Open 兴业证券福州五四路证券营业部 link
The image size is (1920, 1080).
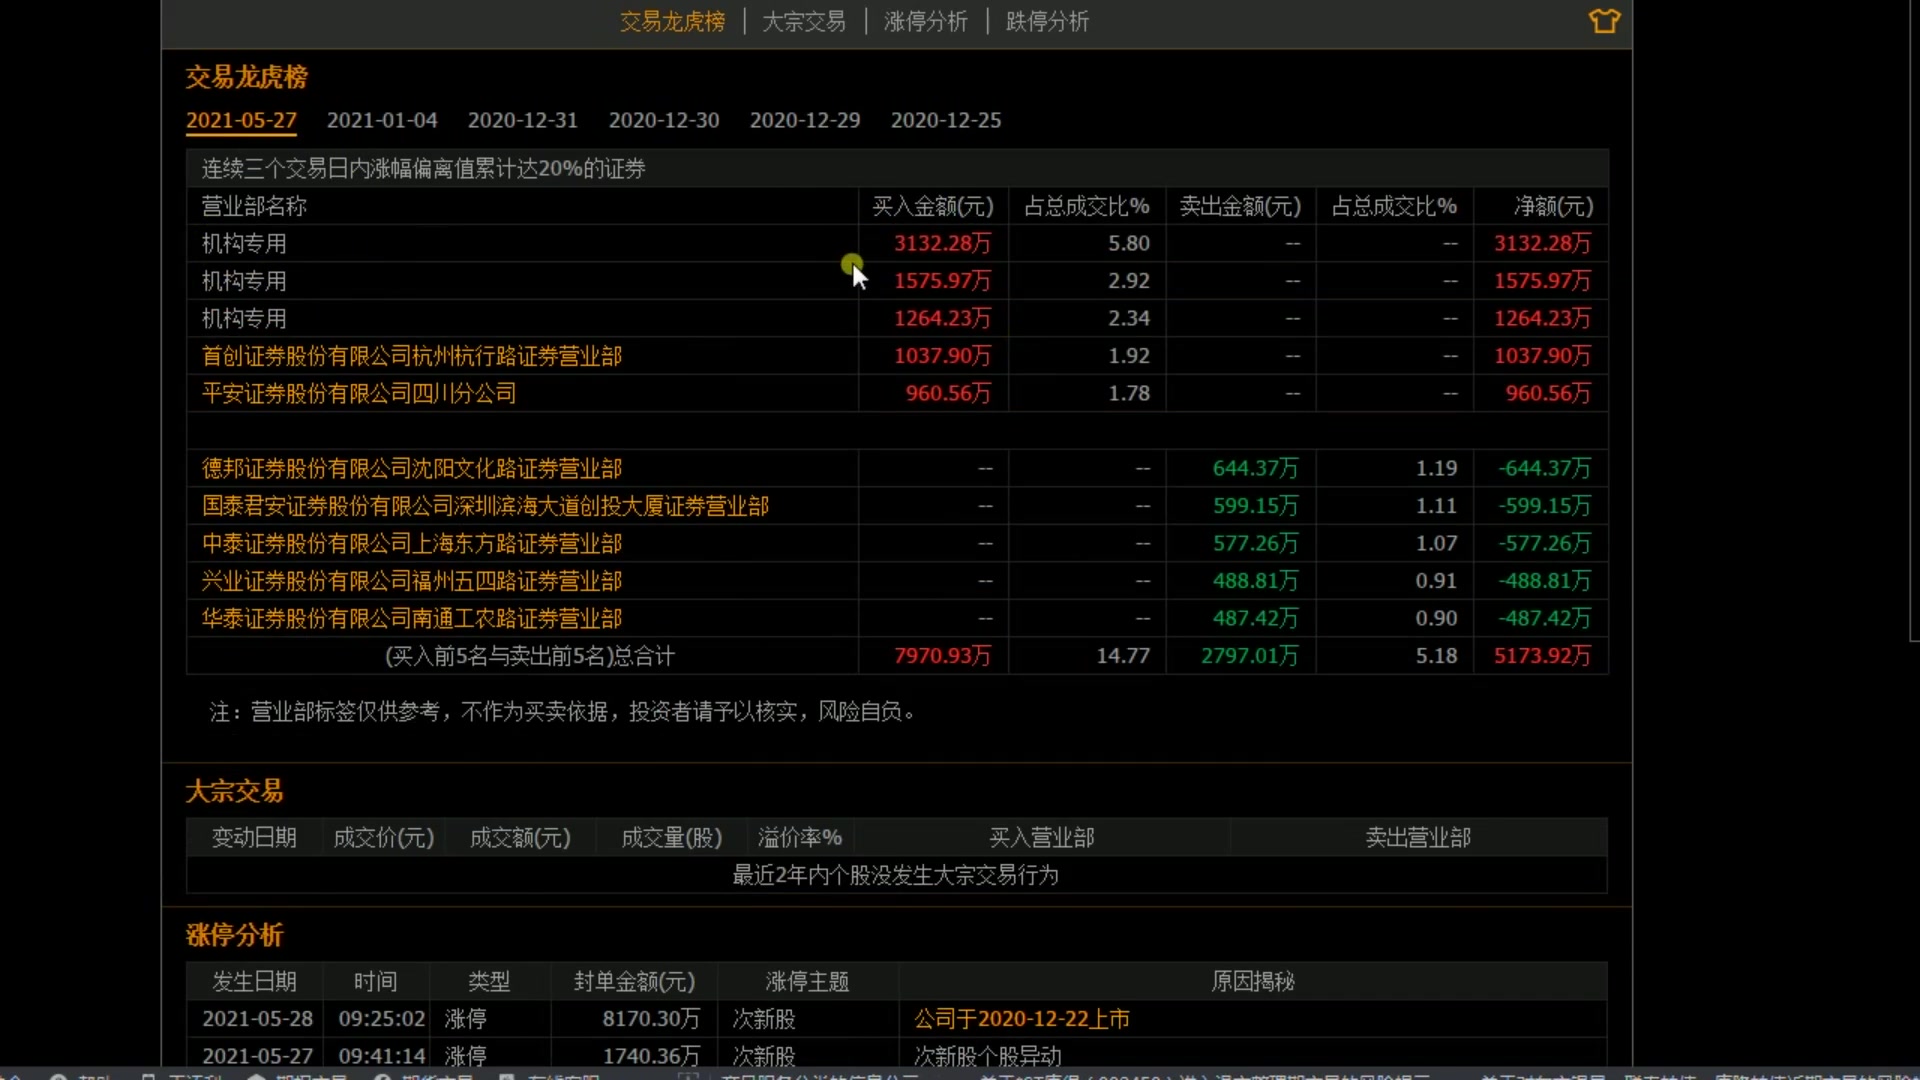tap(412, 581)
